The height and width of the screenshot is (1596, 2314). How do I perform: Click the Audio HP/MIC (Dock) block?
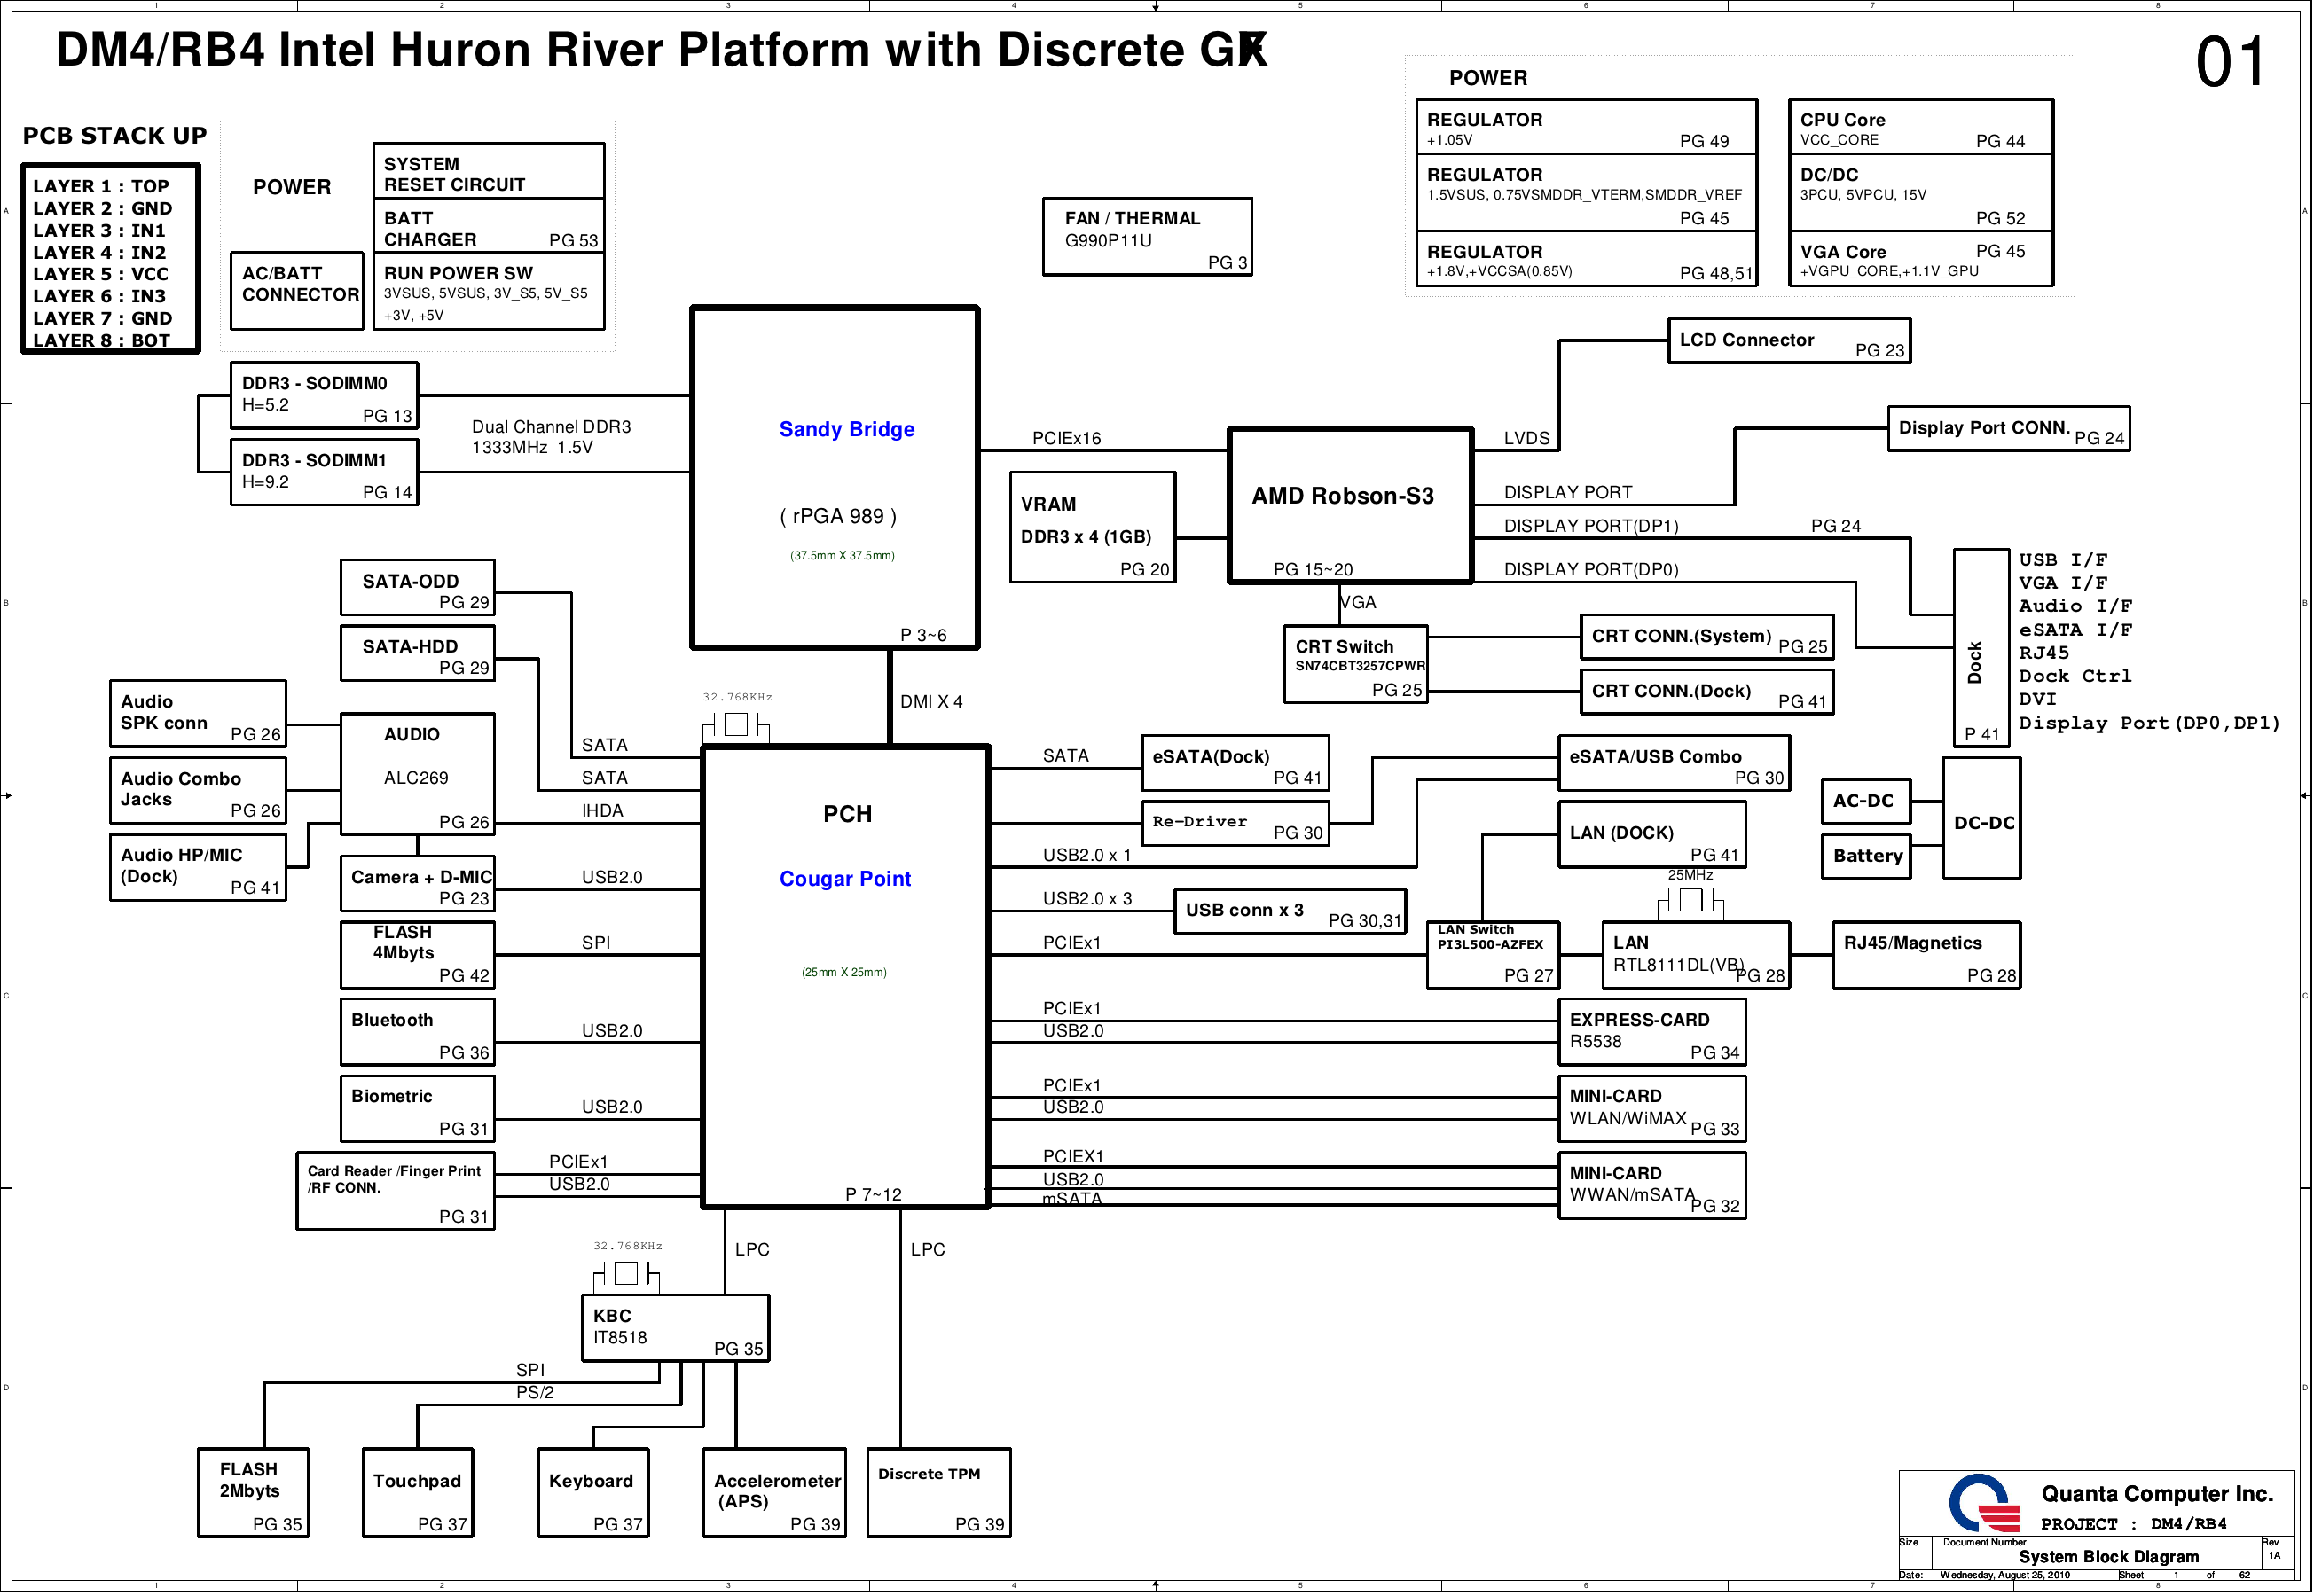[198, 868]
